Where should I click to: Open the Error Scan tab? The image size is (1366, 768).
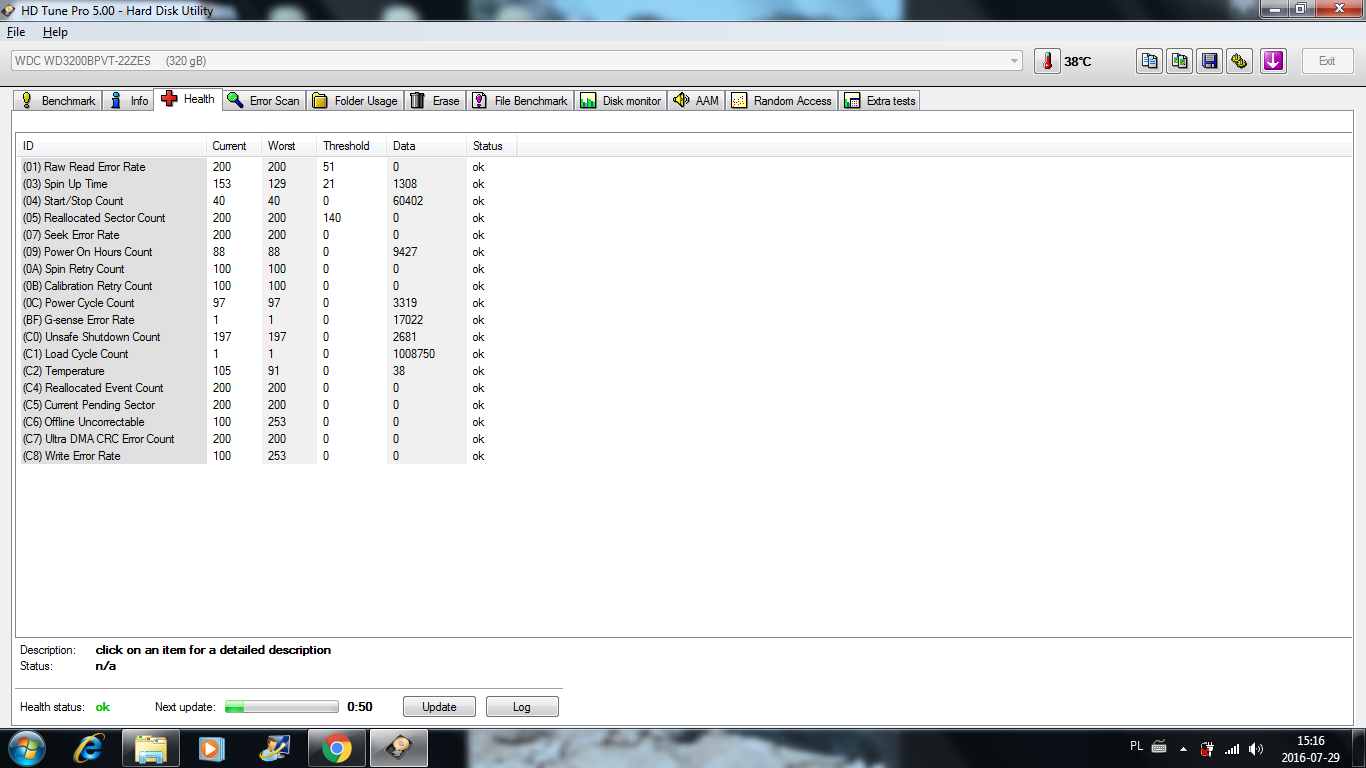click(264, 101)
